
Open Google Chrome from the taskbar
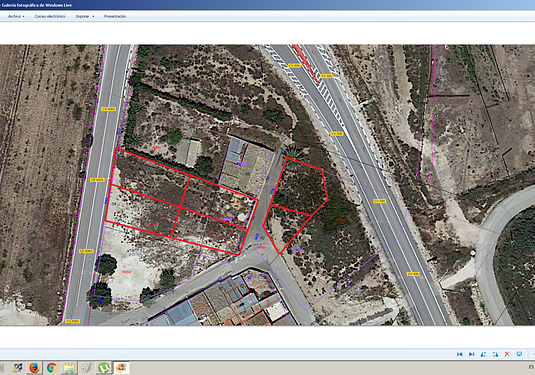click(52, 368)
